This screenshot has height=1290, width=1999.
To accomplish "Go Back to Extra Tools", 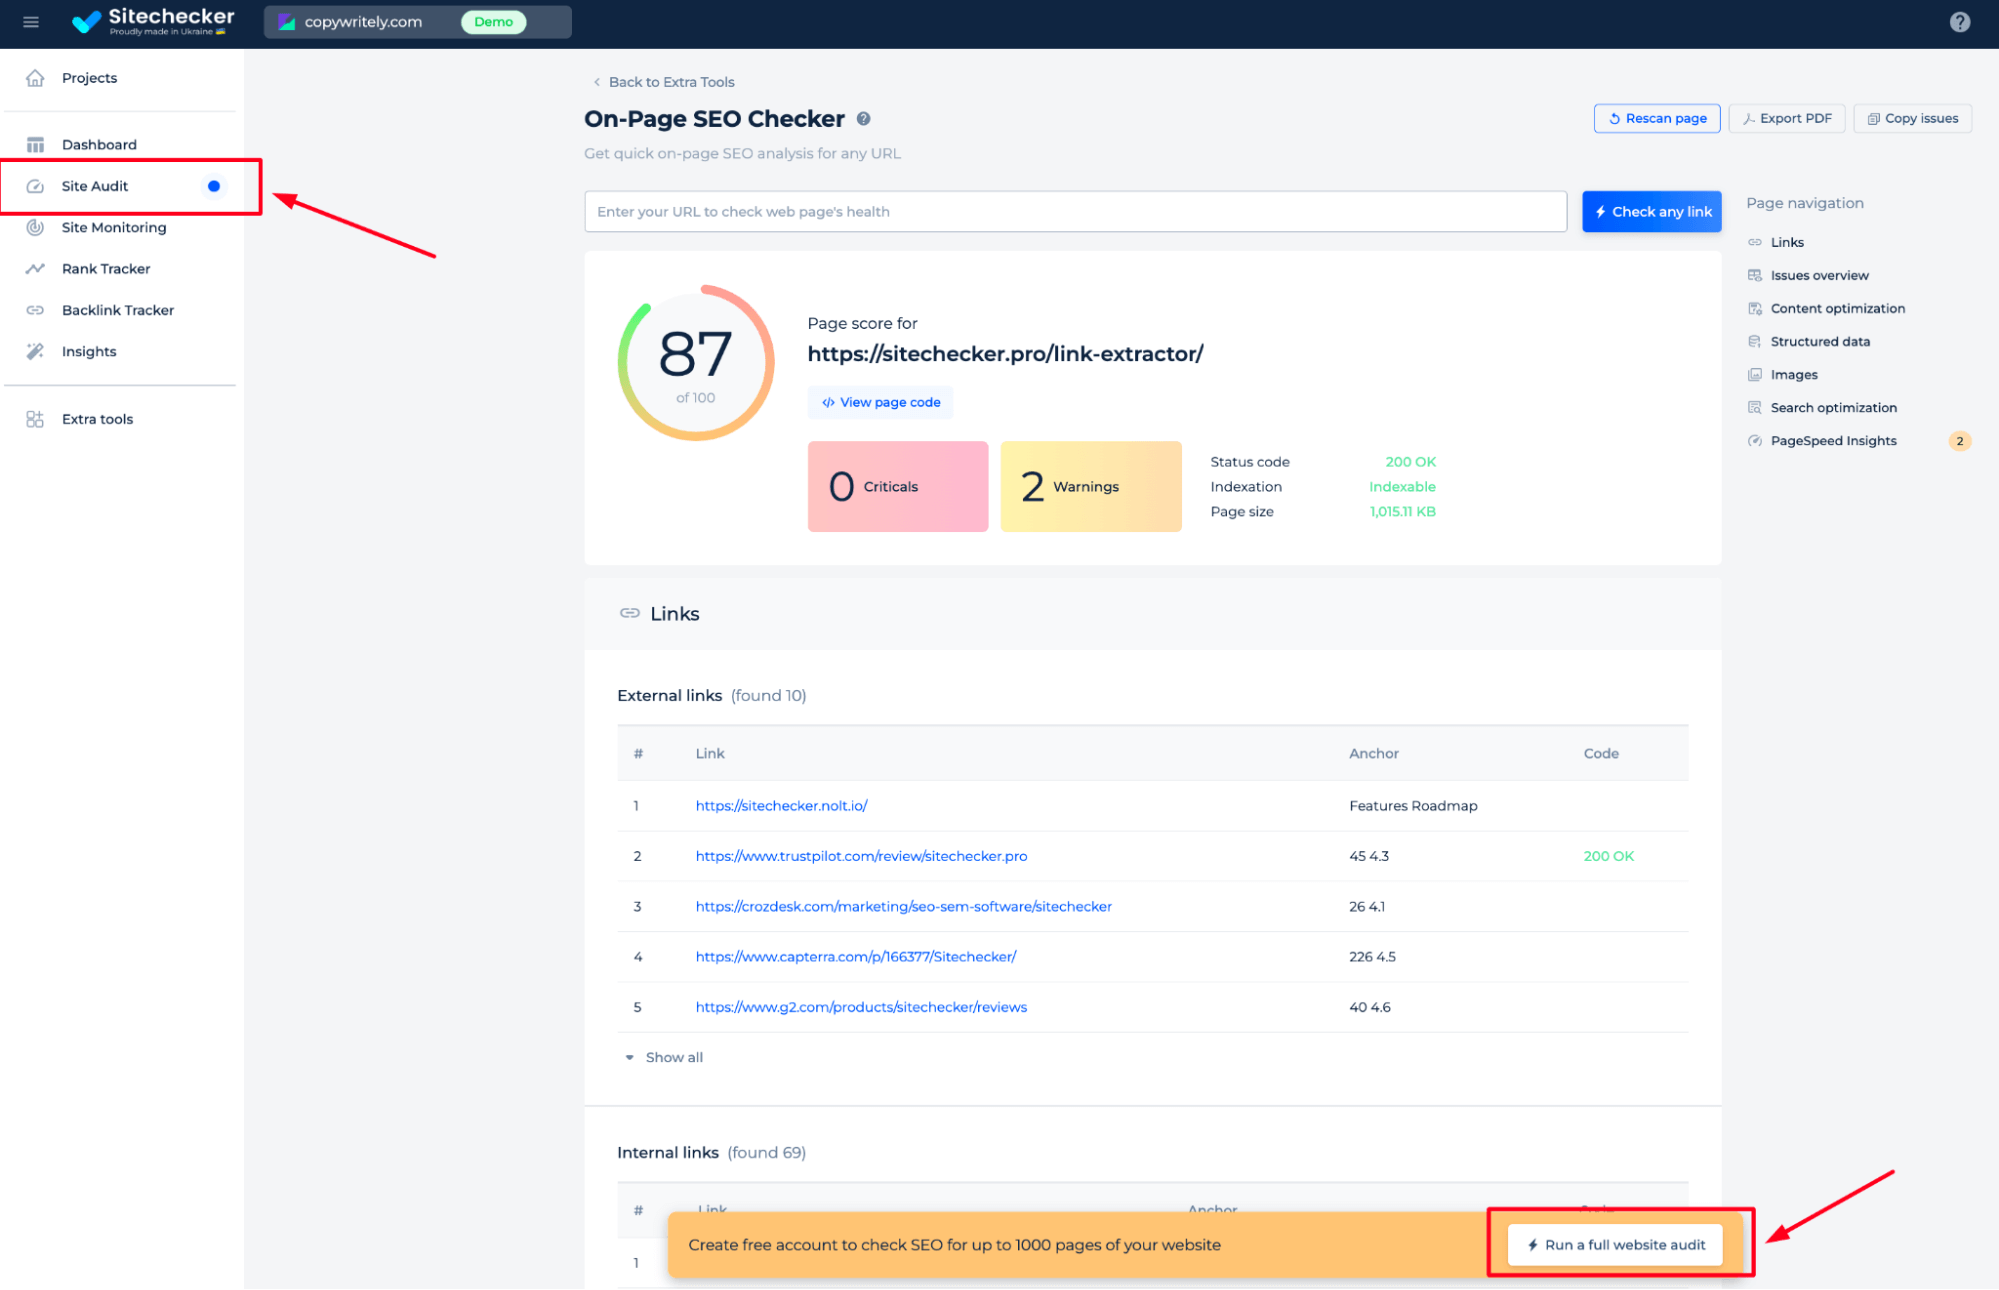I will tap(664, 82).
